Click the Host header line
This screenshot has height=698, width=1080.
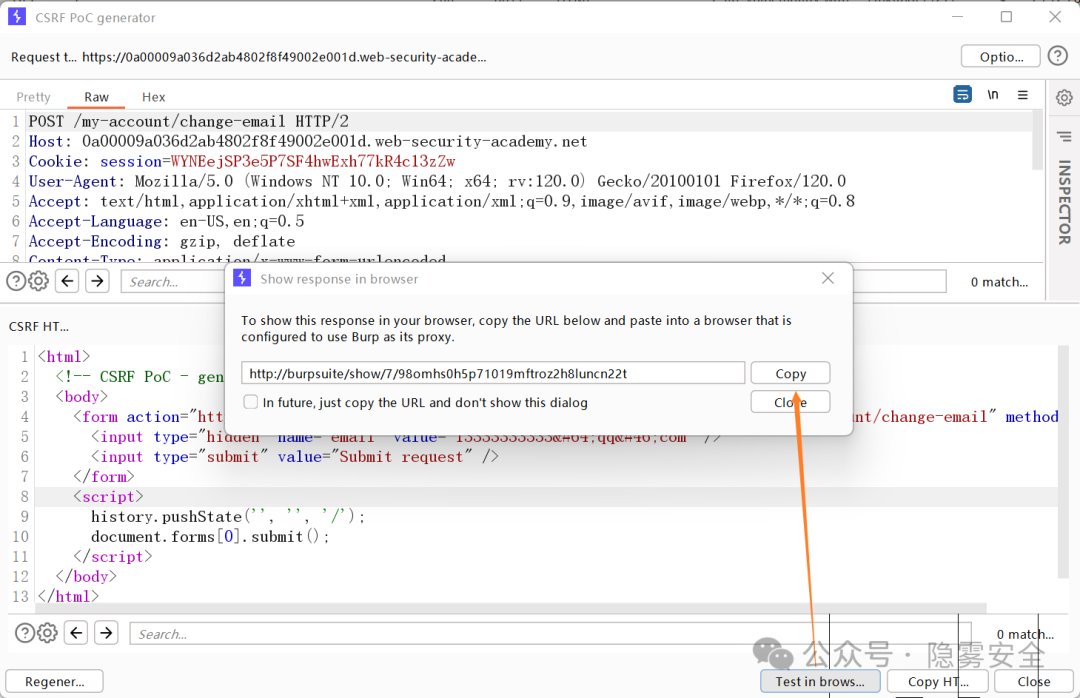click(308, 141)
